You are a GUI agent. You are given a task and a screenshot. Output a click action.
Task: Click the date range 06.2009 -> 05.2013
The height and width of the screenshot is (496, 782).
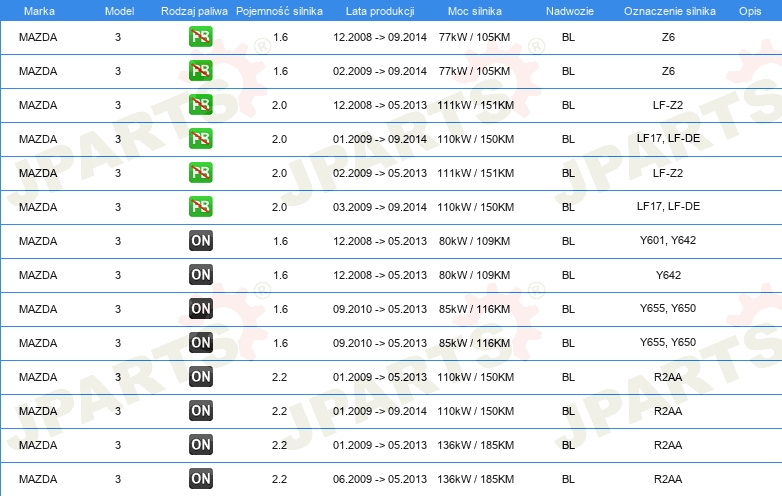(x=380, y=479)
